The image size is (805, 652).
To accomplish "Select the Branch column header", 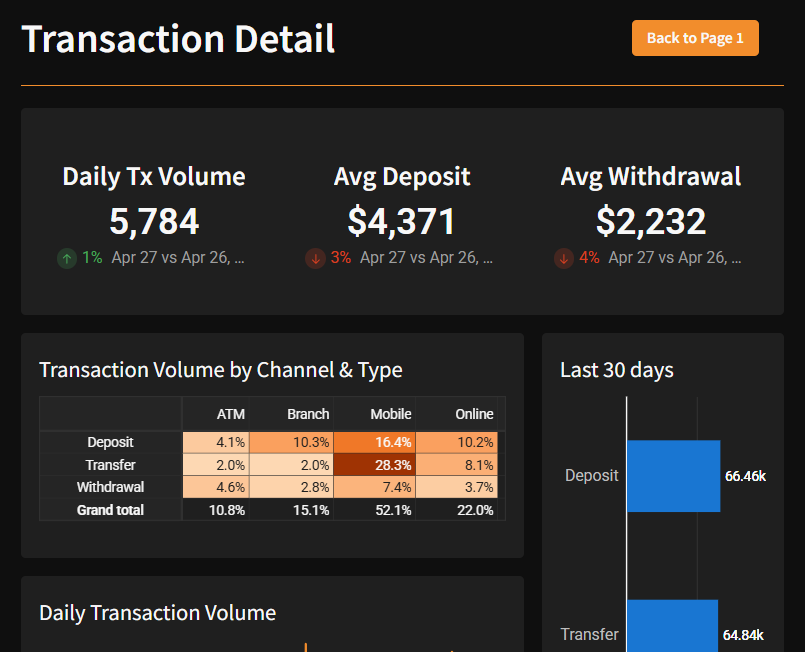I will point(308,414).
